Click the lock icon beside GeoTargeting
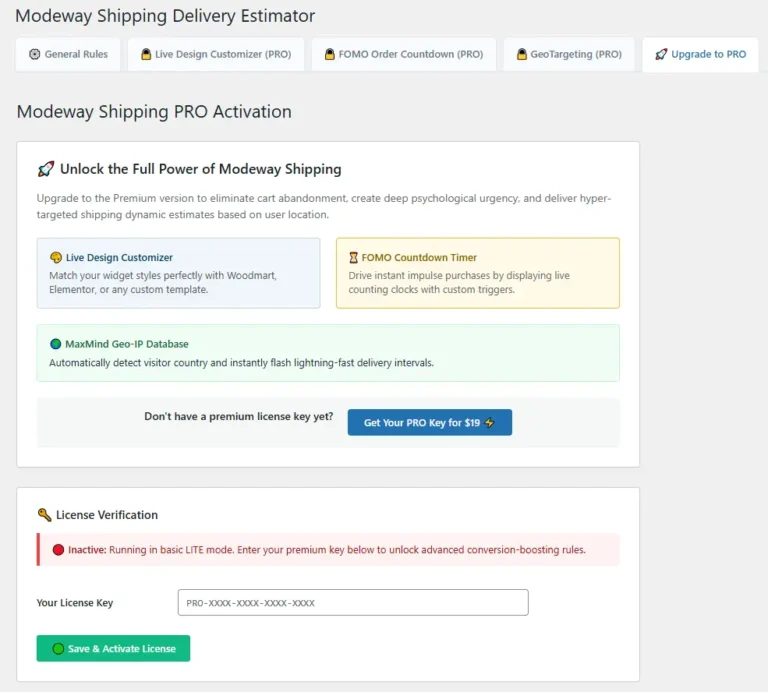The width and height of the screenshot is (768, 692). (522, 54)
